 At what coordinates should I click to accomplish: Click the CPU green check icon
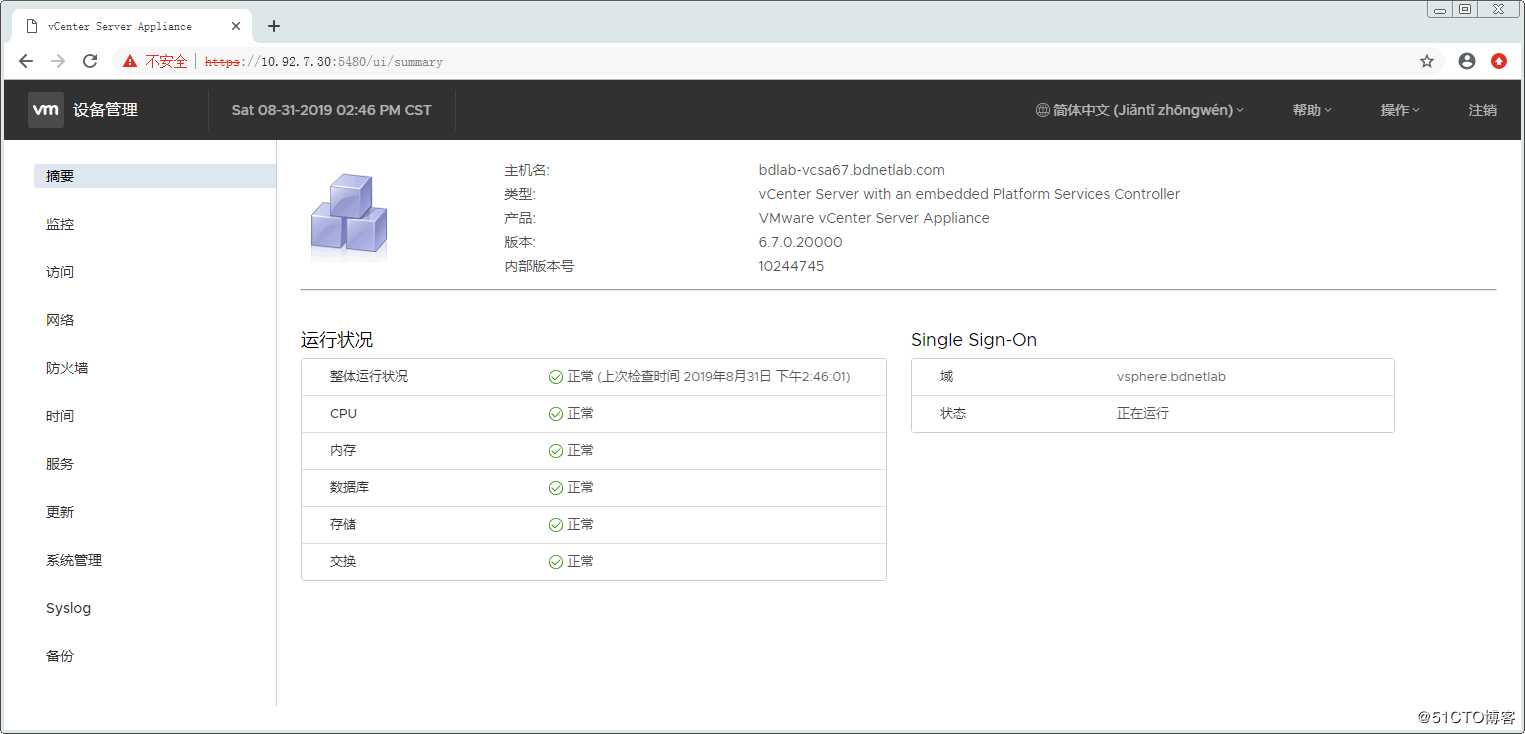click(556, 414)
